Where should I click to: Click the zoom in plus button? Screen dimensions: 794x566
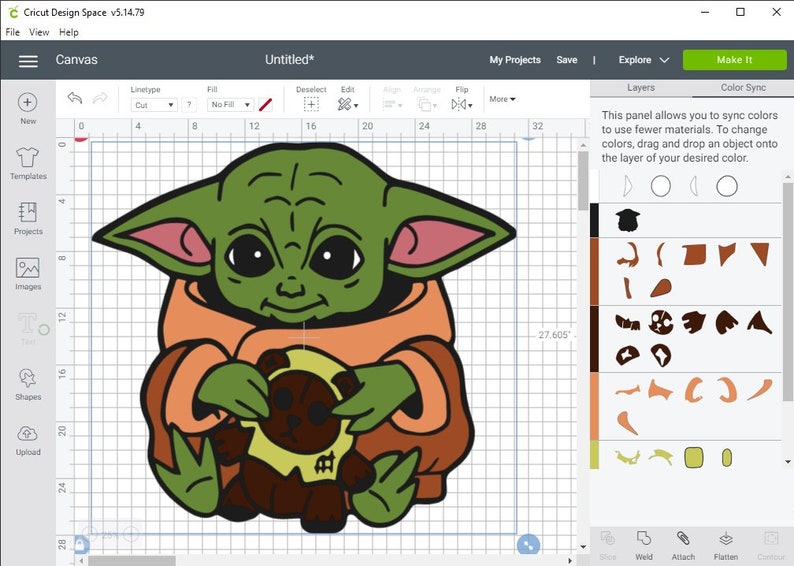pos(131,533)
